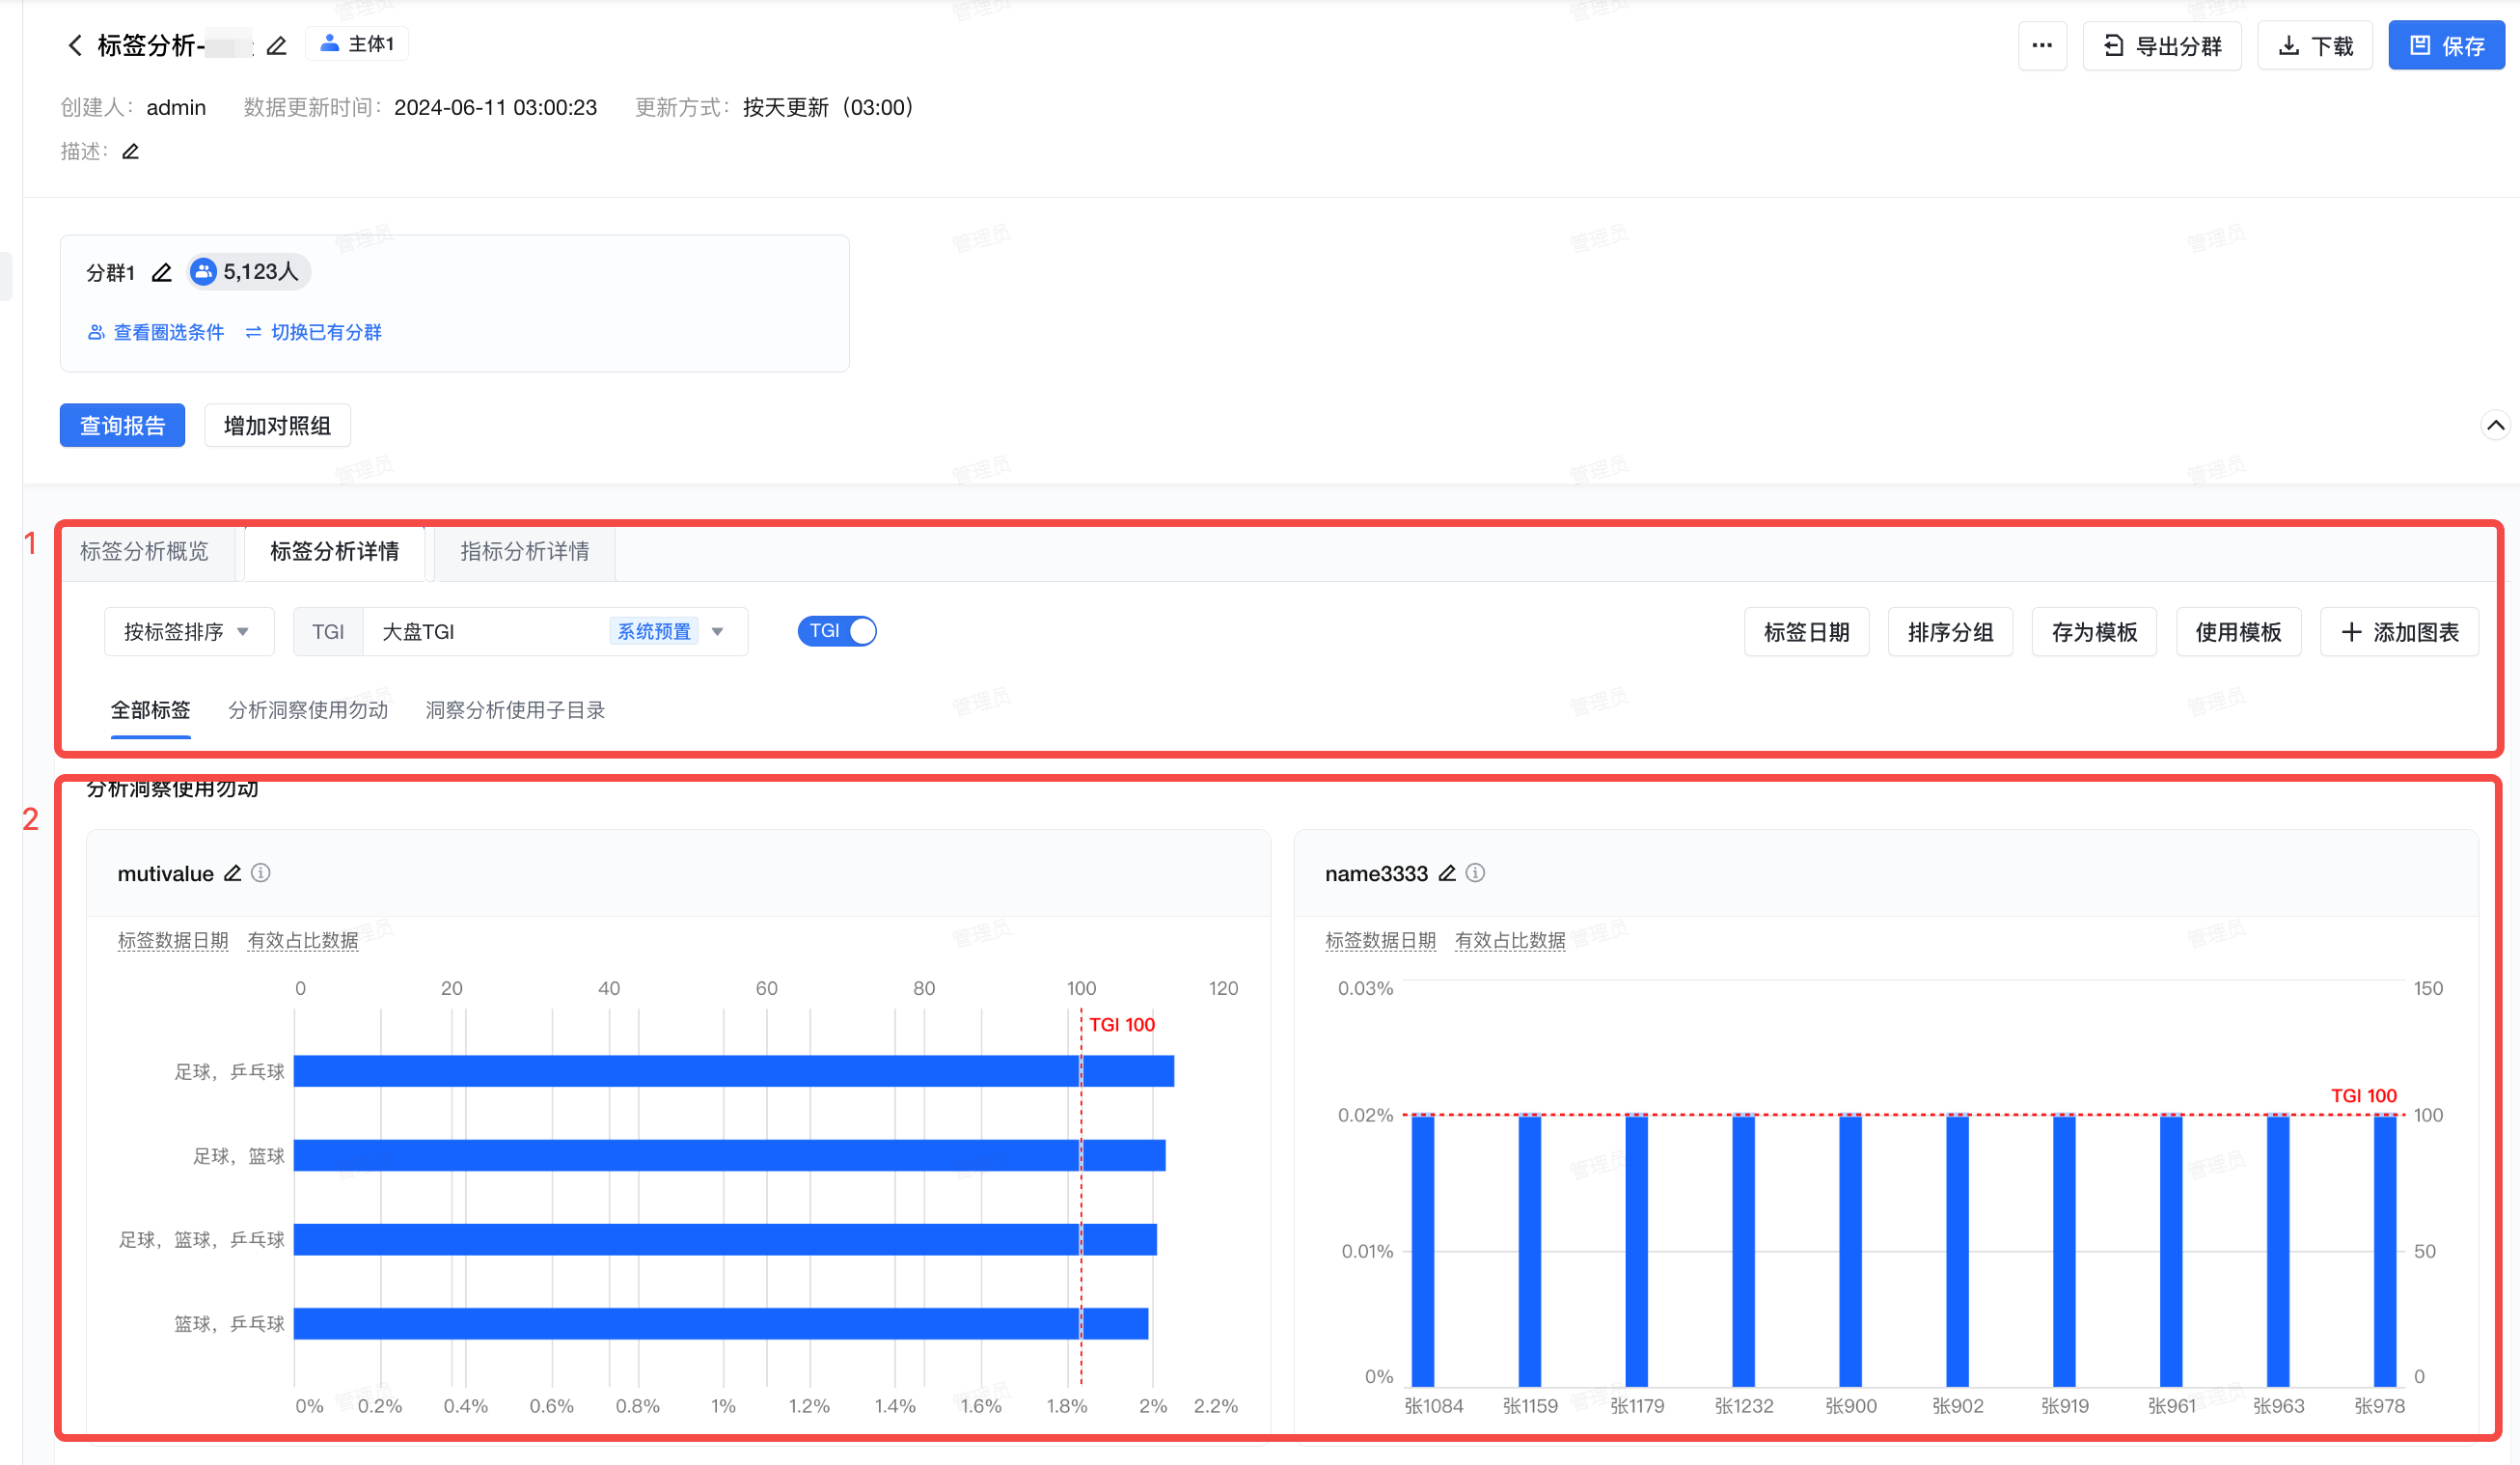Click the 系统预置 tag in TGI selector
The height and width of the screenshot is (1465, 2520).
(654, 631)
